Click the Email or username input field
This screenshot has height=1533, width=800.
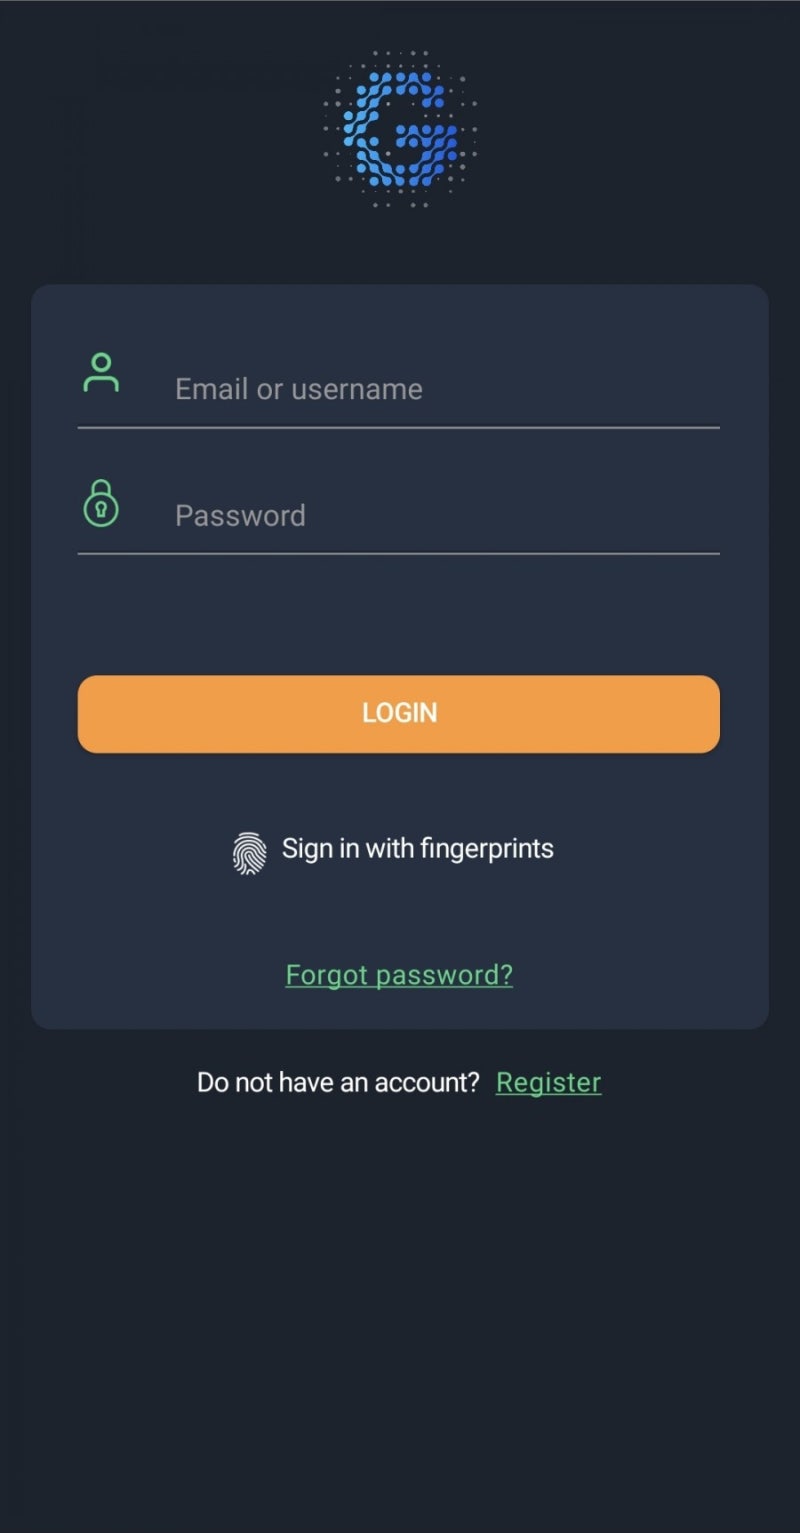tap(420, 389)
